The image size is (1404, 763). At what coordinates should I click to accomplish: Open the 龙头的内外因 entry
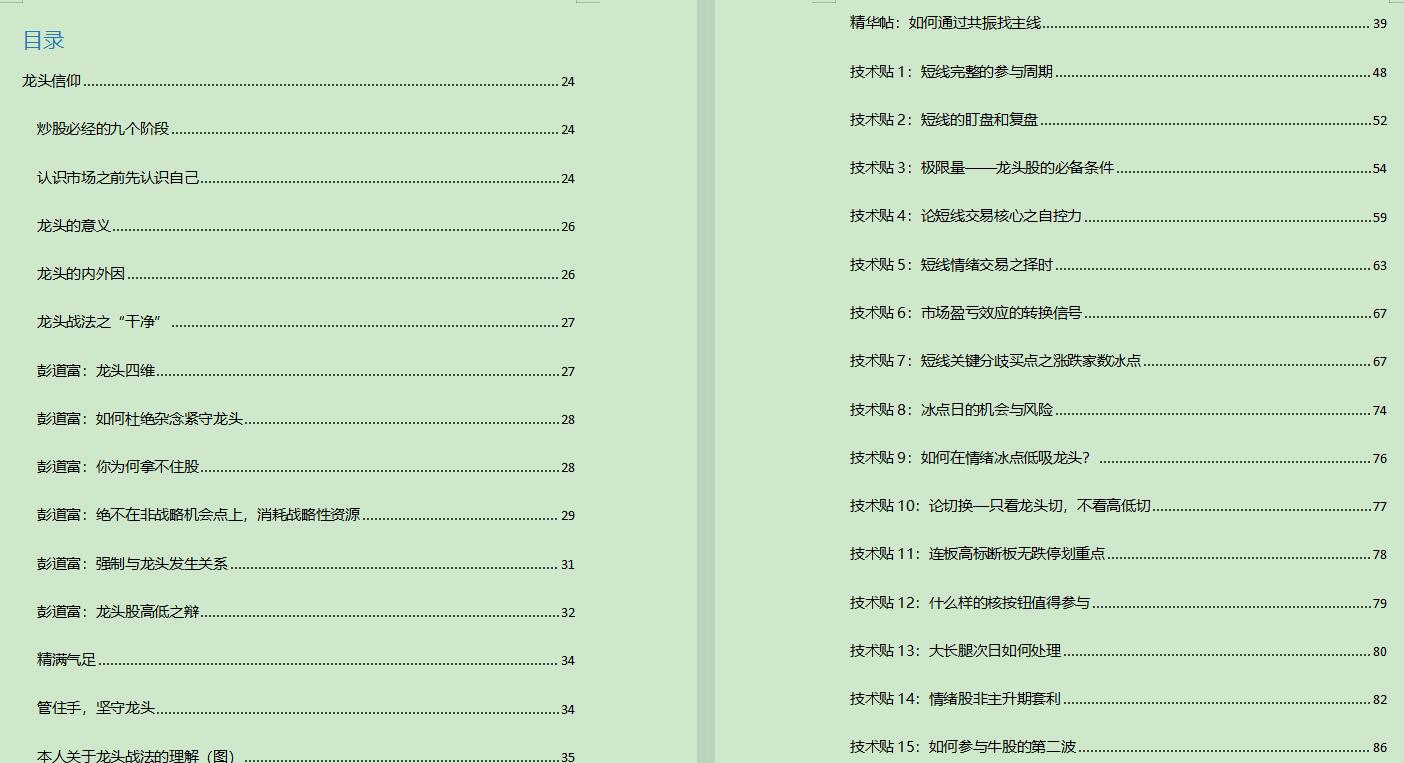80,274
